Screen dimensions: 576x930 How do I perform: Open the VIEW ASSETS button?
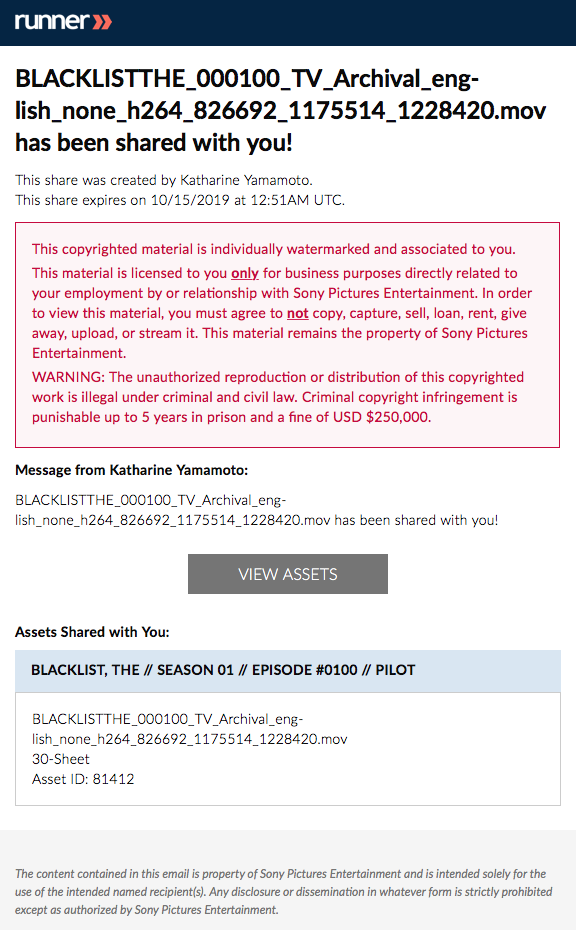pyautogui.click(x=288, y=574)
